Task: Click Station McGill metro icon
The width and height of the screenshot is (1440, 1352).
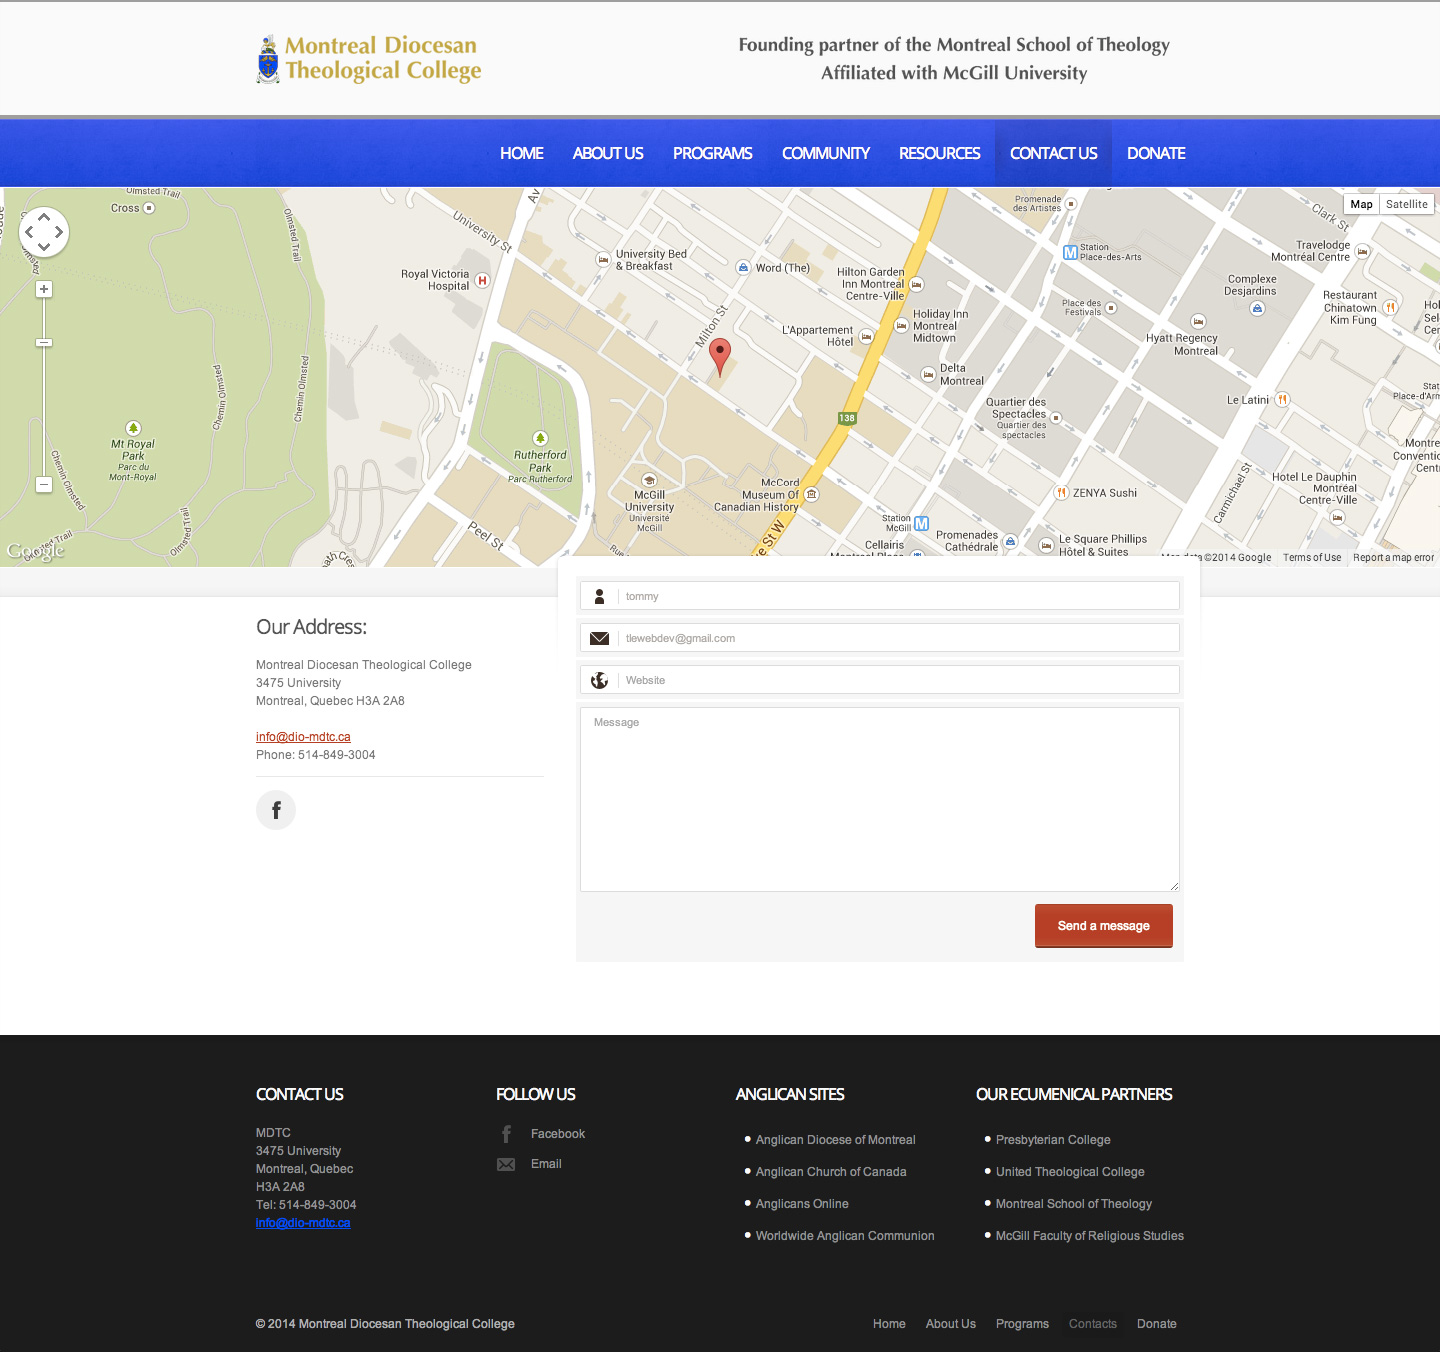Action: (x=921, y=523)
